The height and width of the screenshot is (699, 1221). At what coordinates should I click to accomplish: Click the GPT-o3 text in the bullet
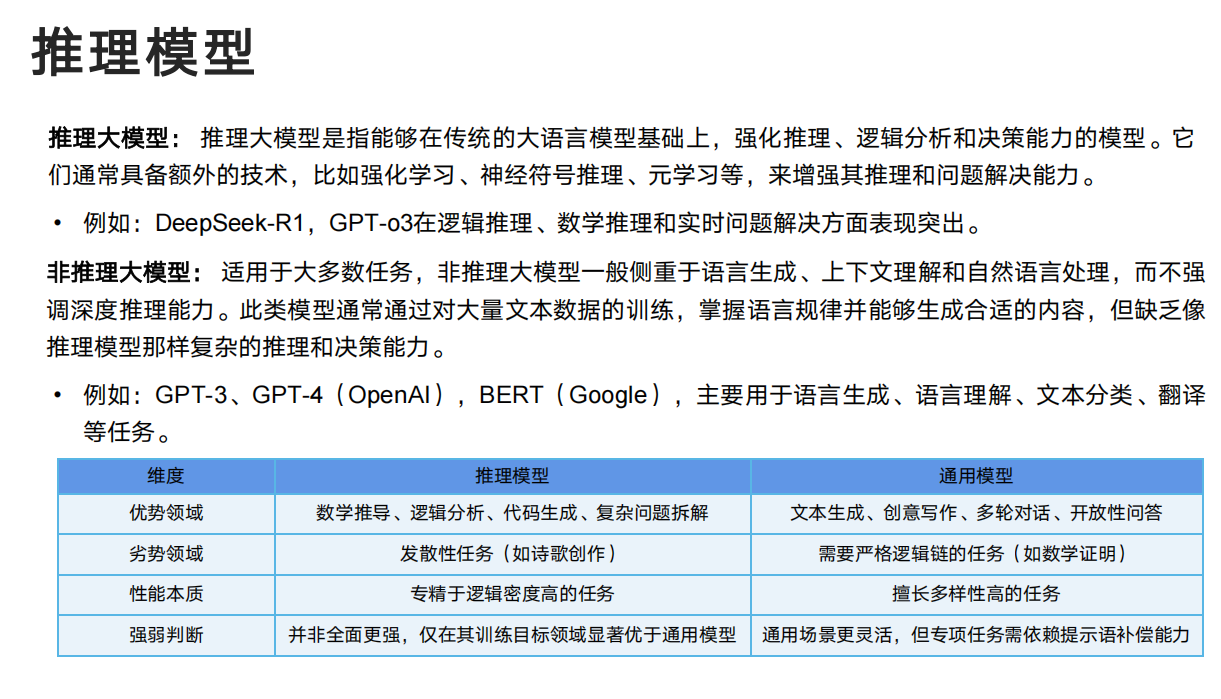[x=371, y=223]
